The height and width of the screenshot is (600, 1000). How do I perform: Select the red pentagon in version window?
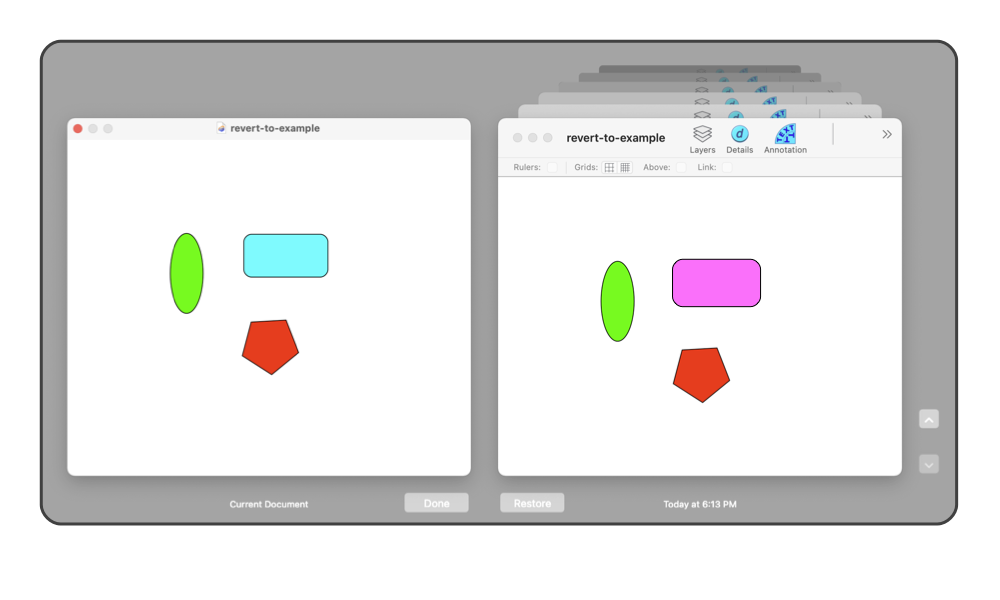point(702,374)
